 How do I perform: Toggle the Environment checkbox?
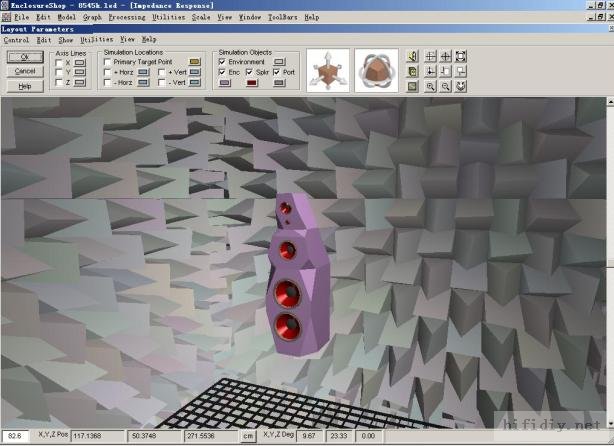[x=222, y=62]
